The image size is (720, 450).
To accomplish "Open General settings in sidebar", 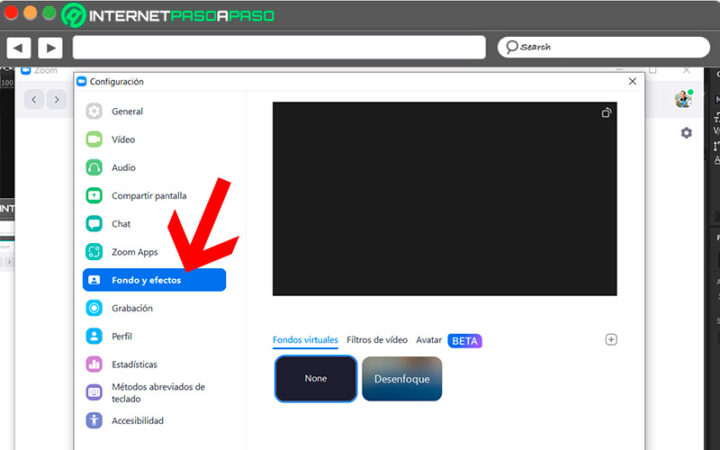I will (x=126, y=112).
